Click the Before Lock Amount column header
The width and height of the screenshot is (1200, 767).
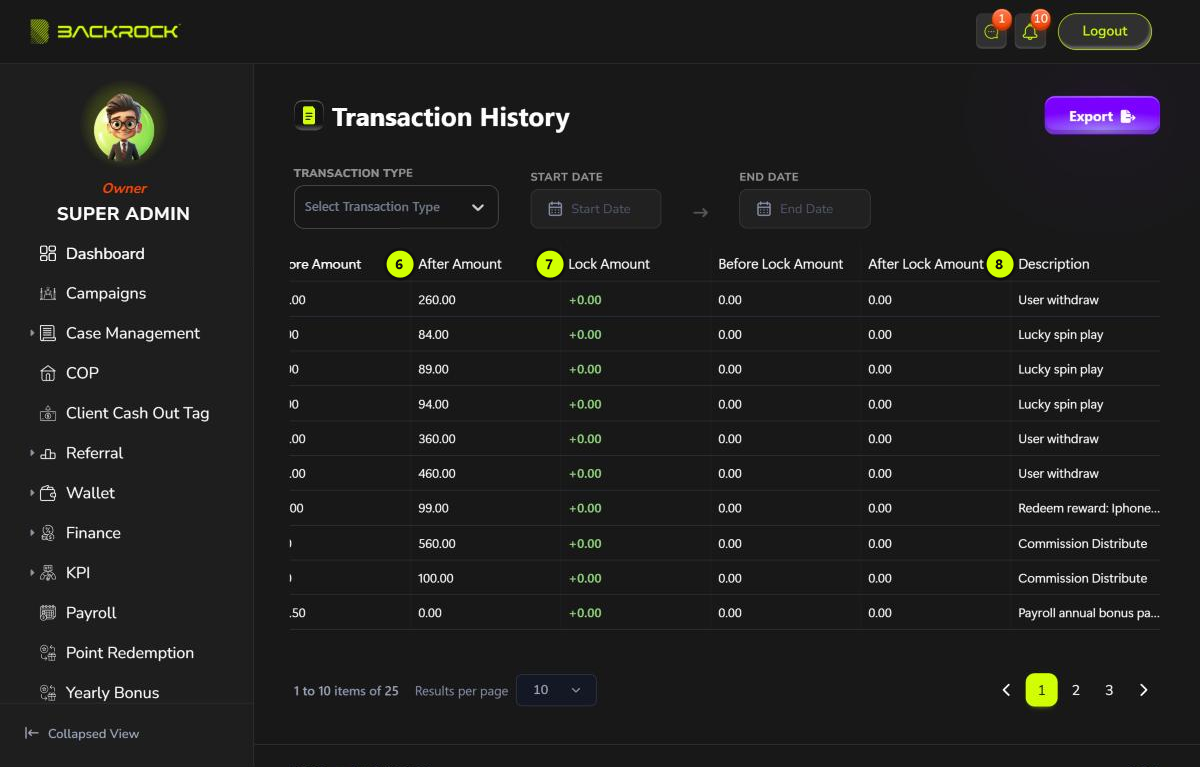pos(781,264)
